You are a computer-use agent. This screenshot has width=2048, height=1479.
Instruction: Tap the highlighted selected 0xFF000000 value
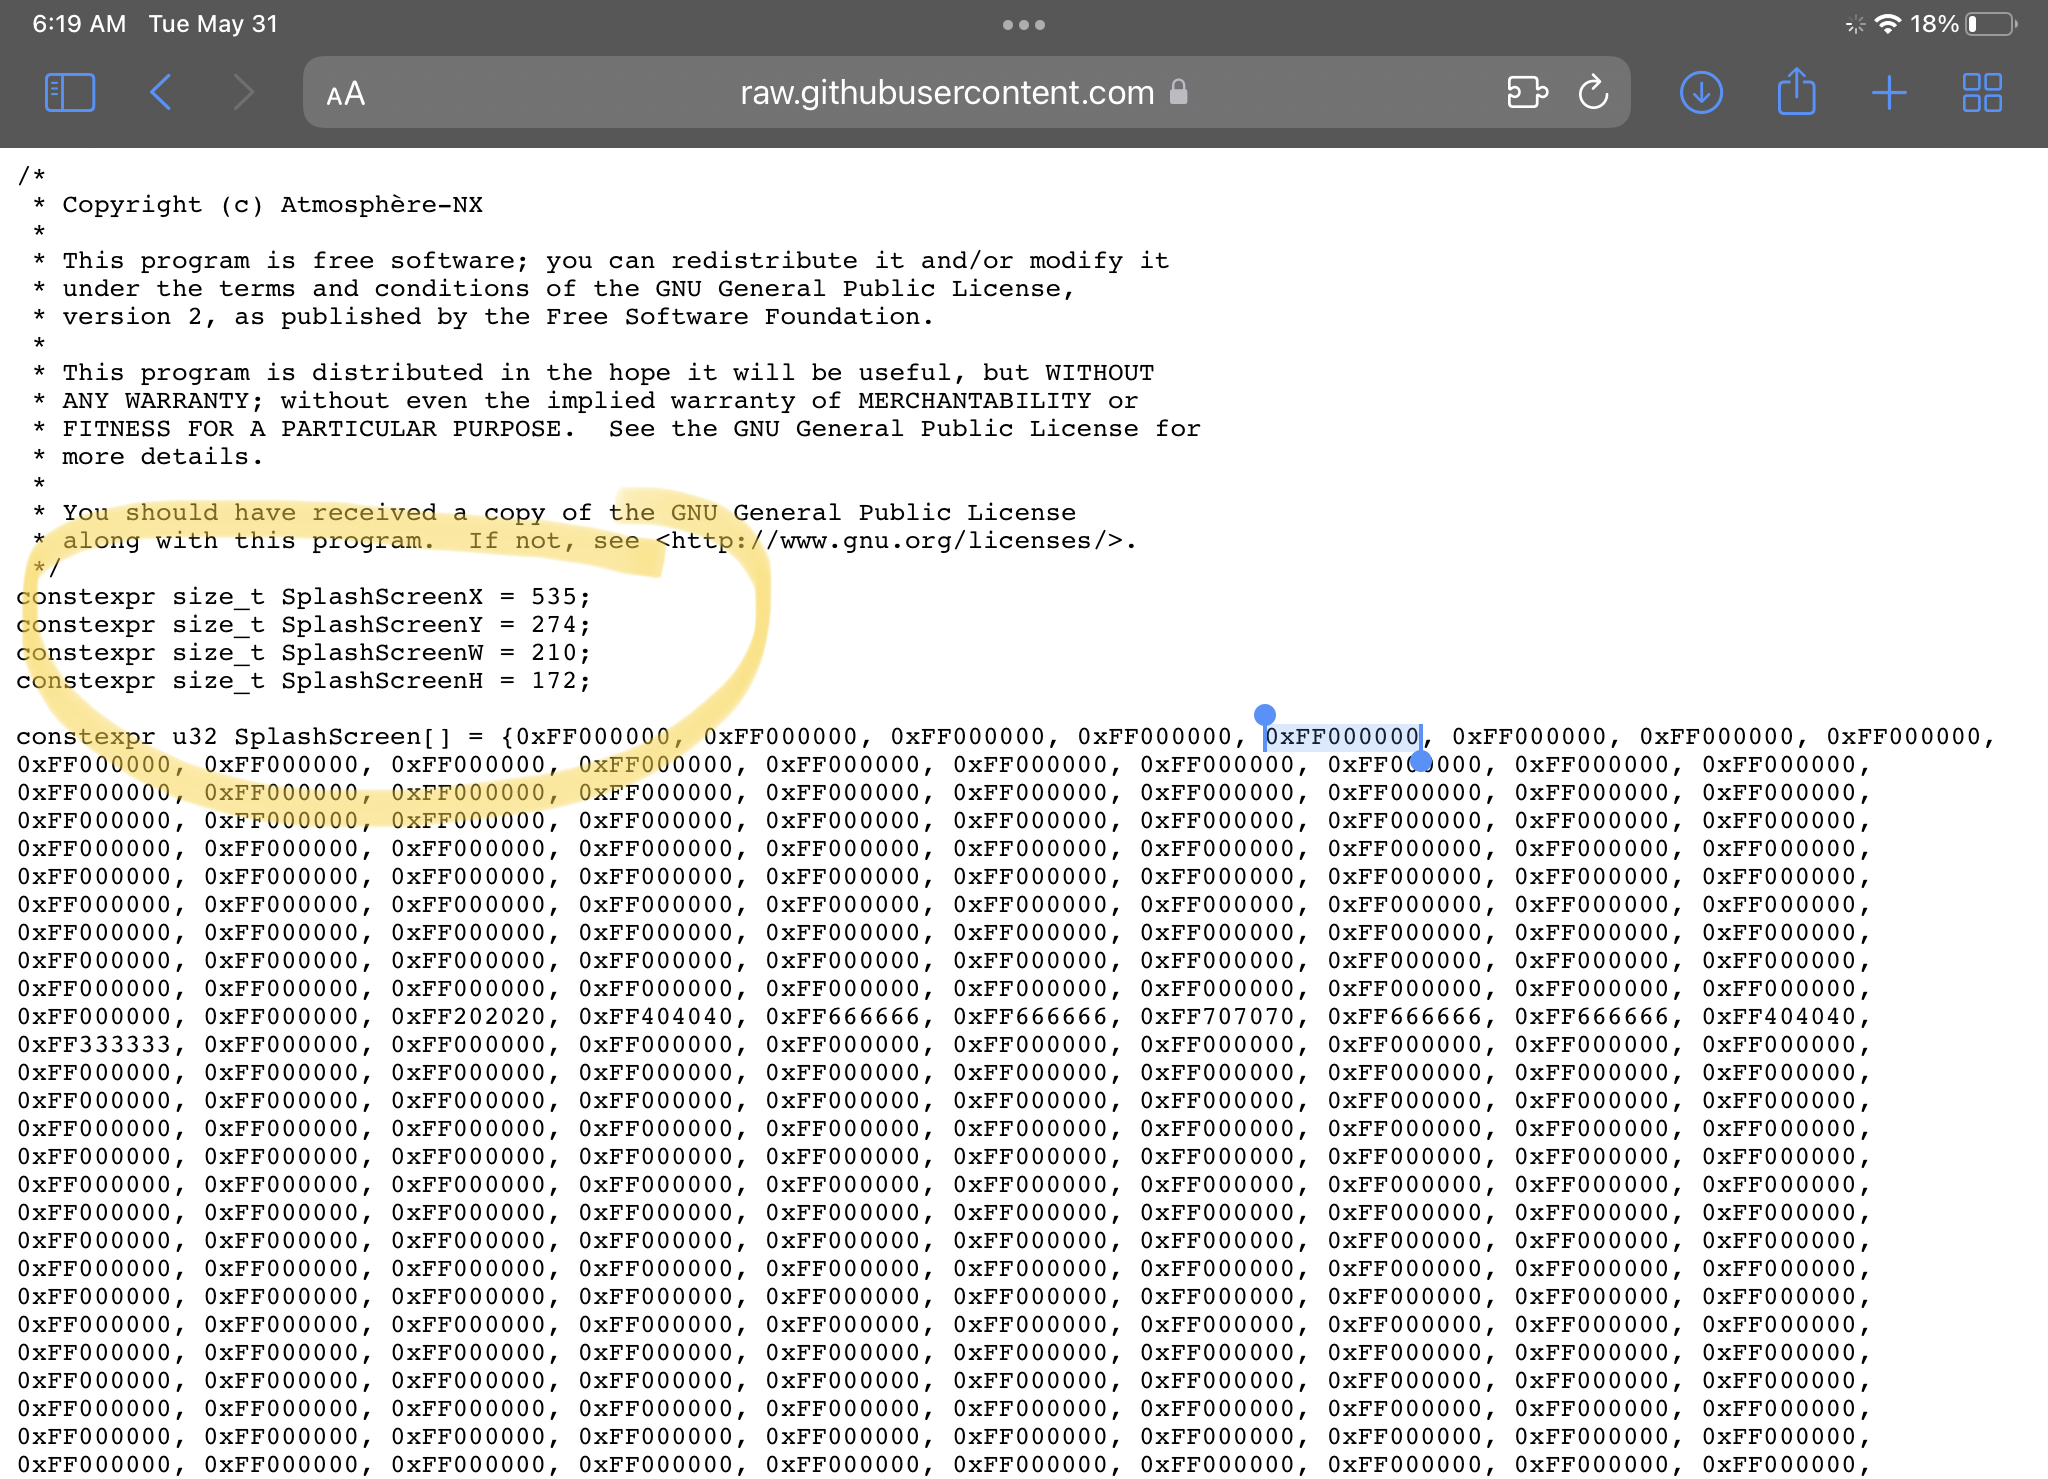point(1342,737)
